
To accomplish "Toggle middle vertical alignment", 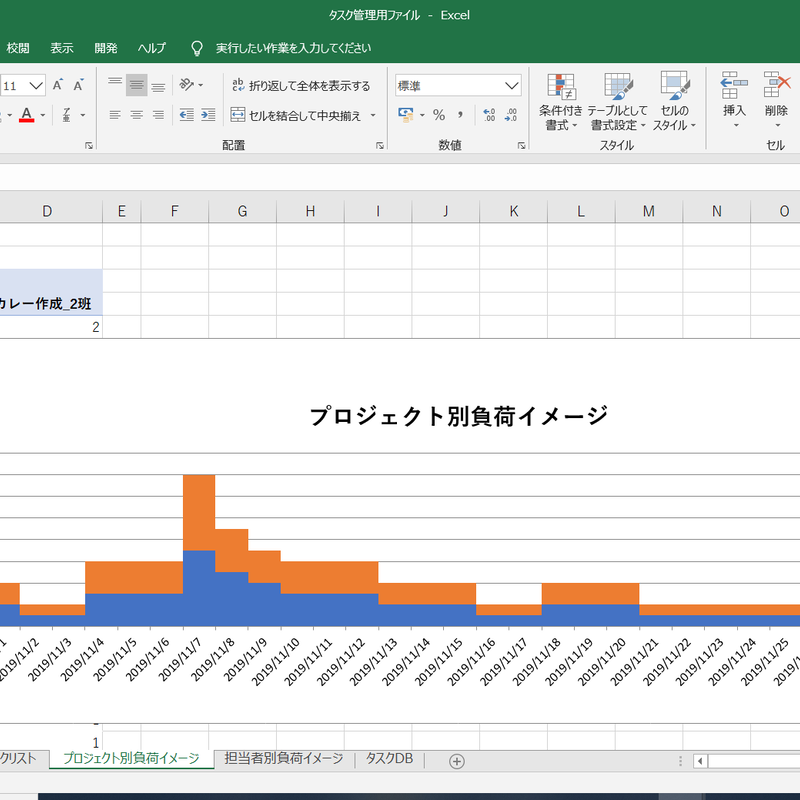I will [137, 85].
